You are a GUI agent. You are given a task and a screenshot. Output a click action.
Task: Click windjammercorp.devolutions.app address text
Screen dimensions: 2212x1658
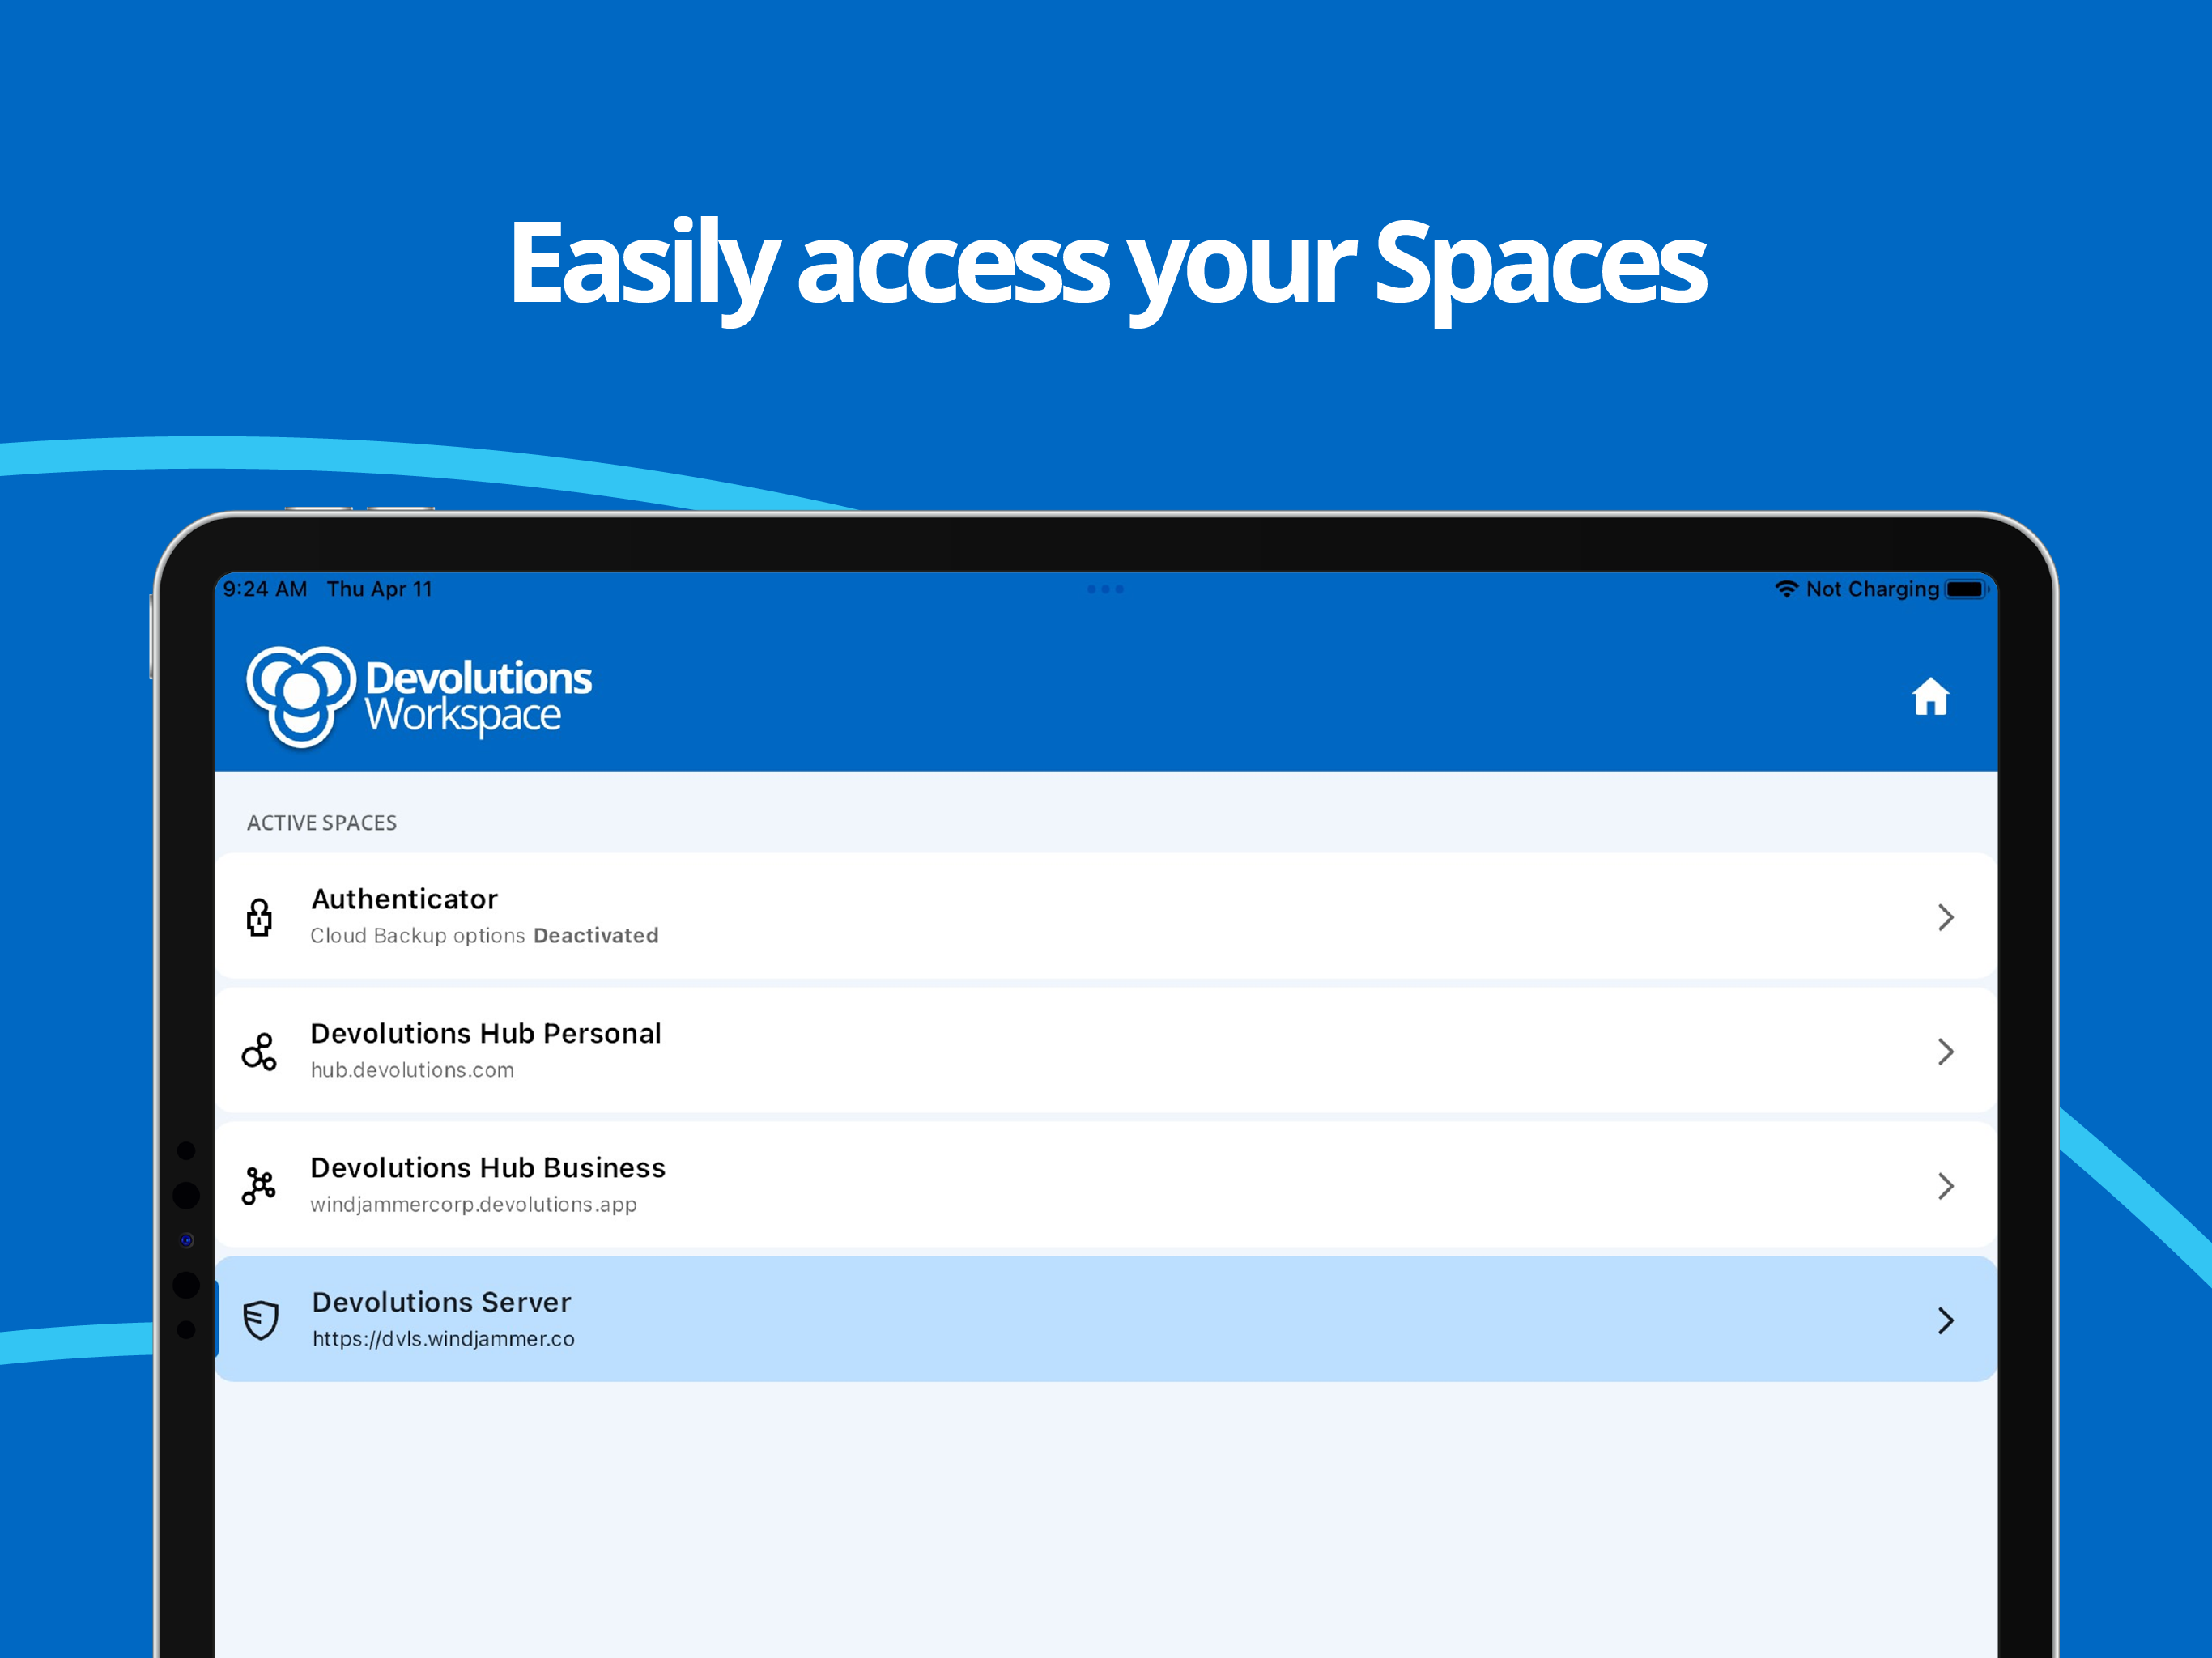[473, 1205]
